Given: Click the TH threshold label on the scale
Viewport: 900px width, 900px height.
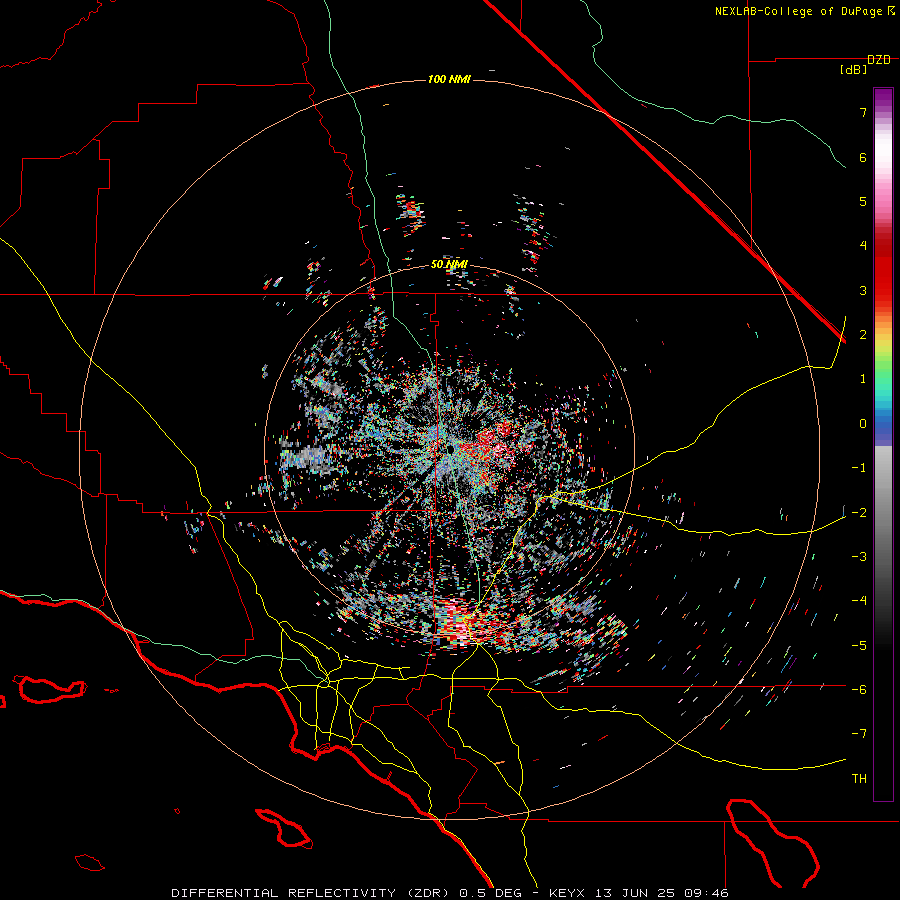Looking at the screenshot, I should click(x=859, y=779).
